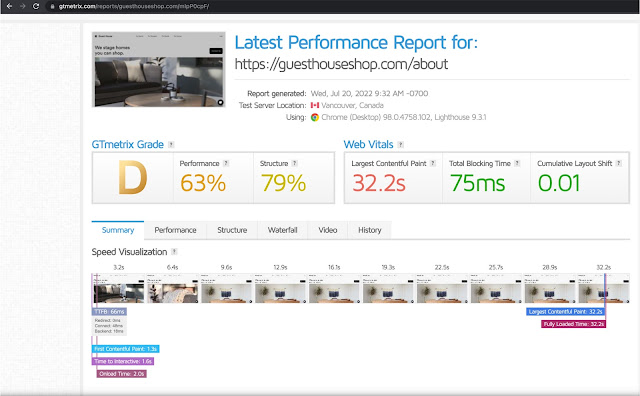
Task: Open the Video tab
Action: [x=327, y=230]
